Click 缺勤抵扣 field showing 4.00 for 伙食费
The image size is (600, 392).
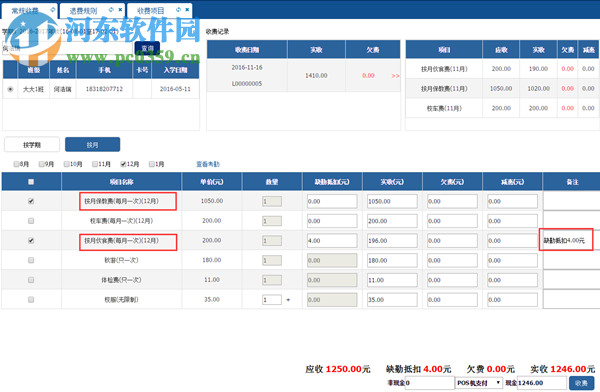(x=332, y=240)
